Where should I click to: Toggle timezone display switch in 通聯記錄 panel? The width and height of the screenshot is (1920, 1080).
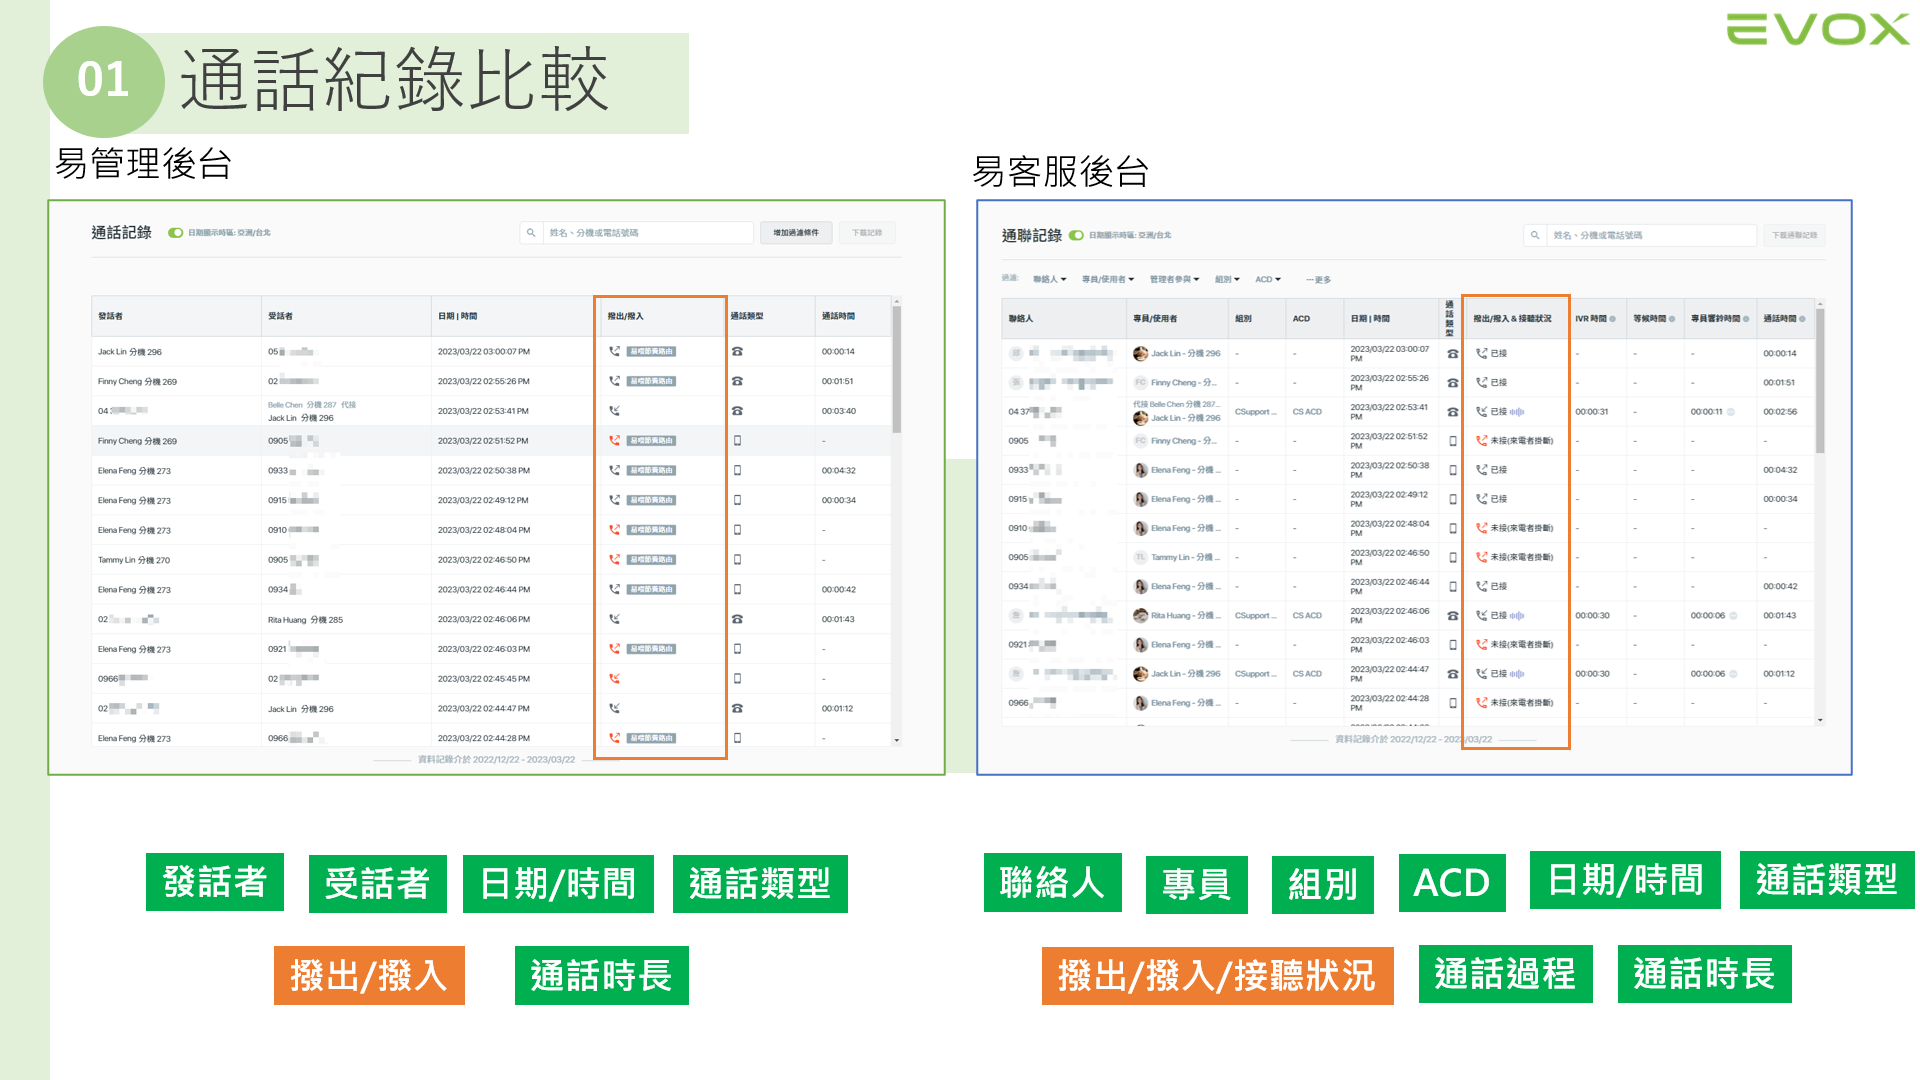(x=1076, y=236)
